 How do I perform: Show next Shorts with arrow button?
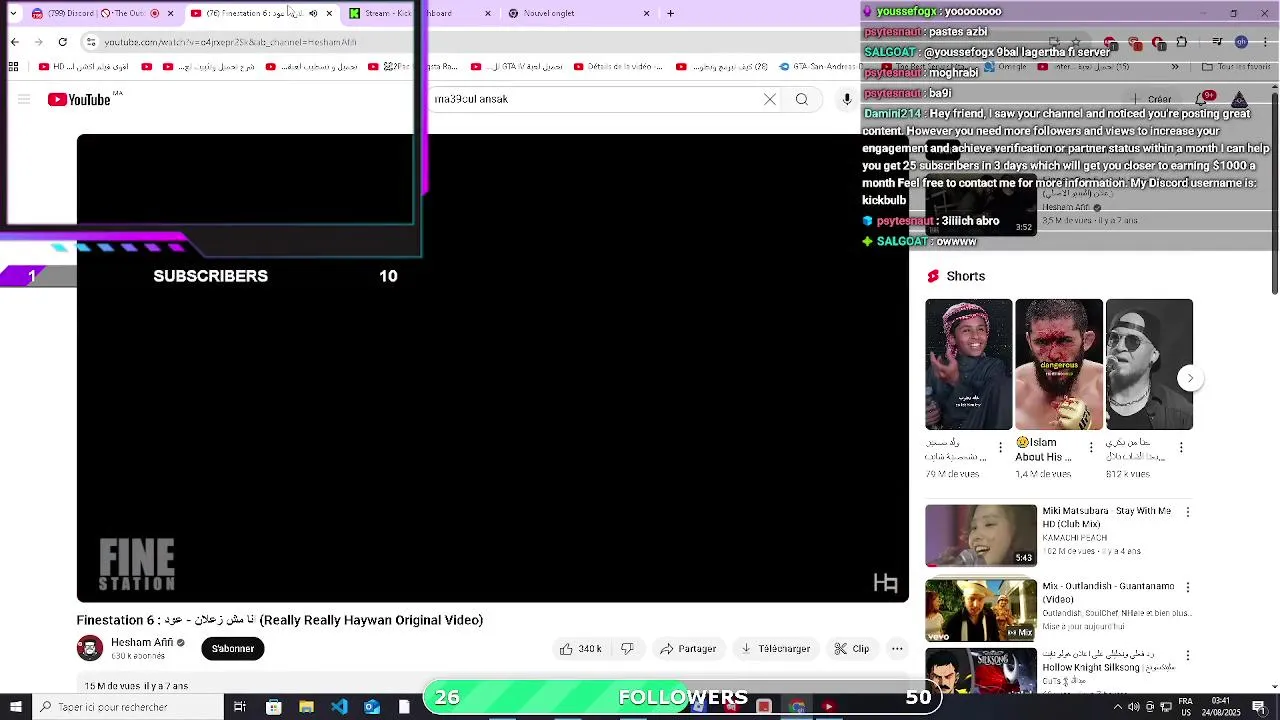1190,378
